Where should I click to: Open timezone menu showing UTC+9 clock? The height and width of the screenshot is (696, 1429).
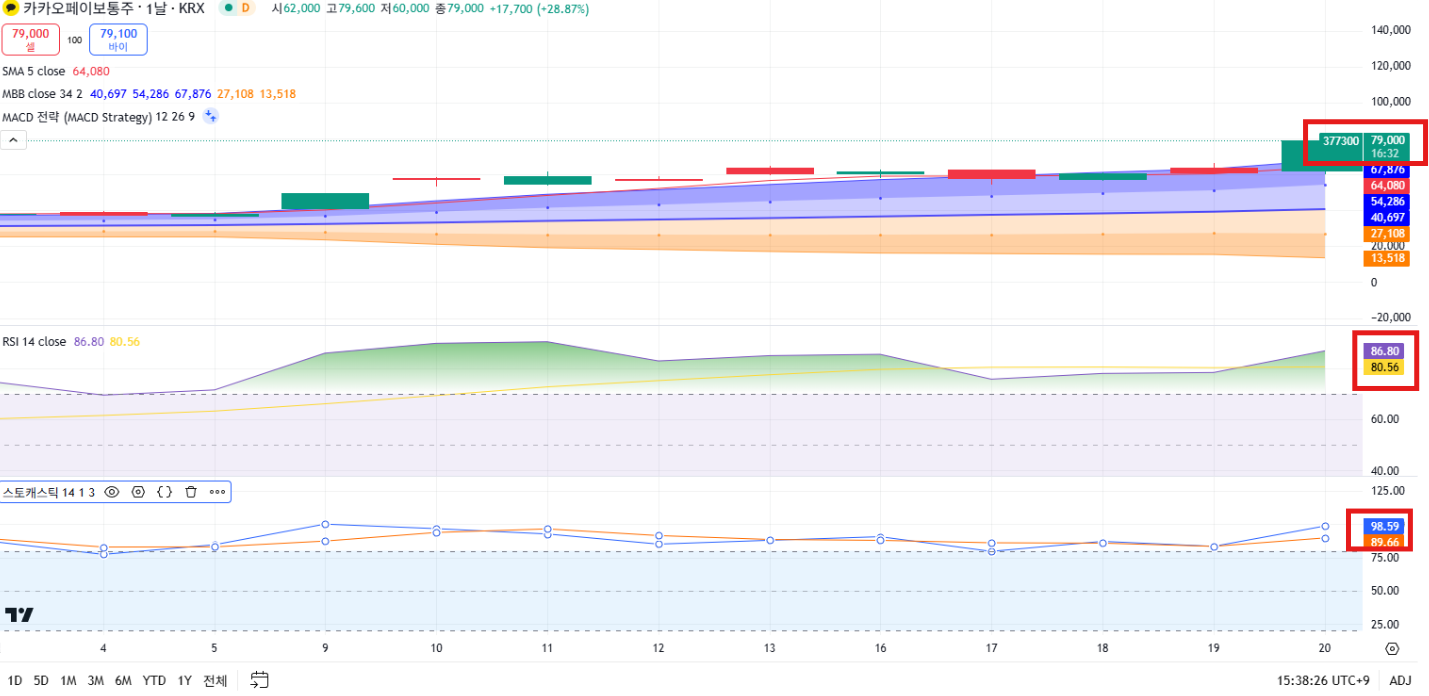[1323, 681]
